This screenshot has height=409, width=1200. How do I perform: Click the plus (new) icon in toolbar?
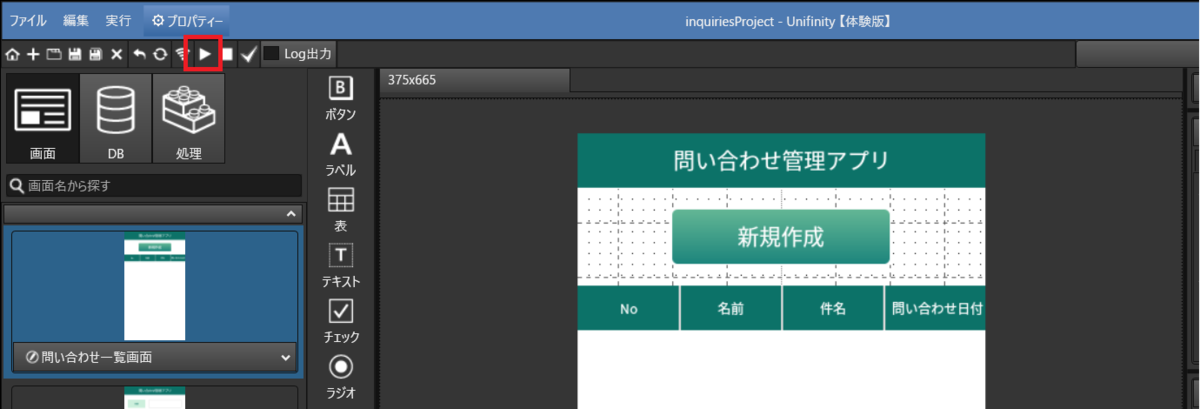point(33,54)
